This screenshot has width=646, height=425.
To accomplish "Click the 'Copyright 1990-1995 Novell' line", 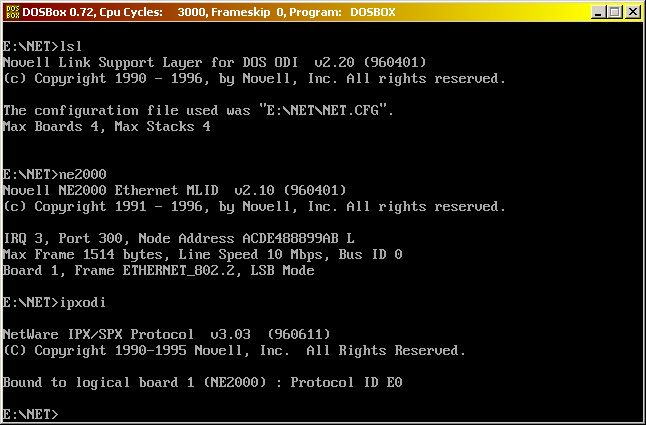I will 234,350.
